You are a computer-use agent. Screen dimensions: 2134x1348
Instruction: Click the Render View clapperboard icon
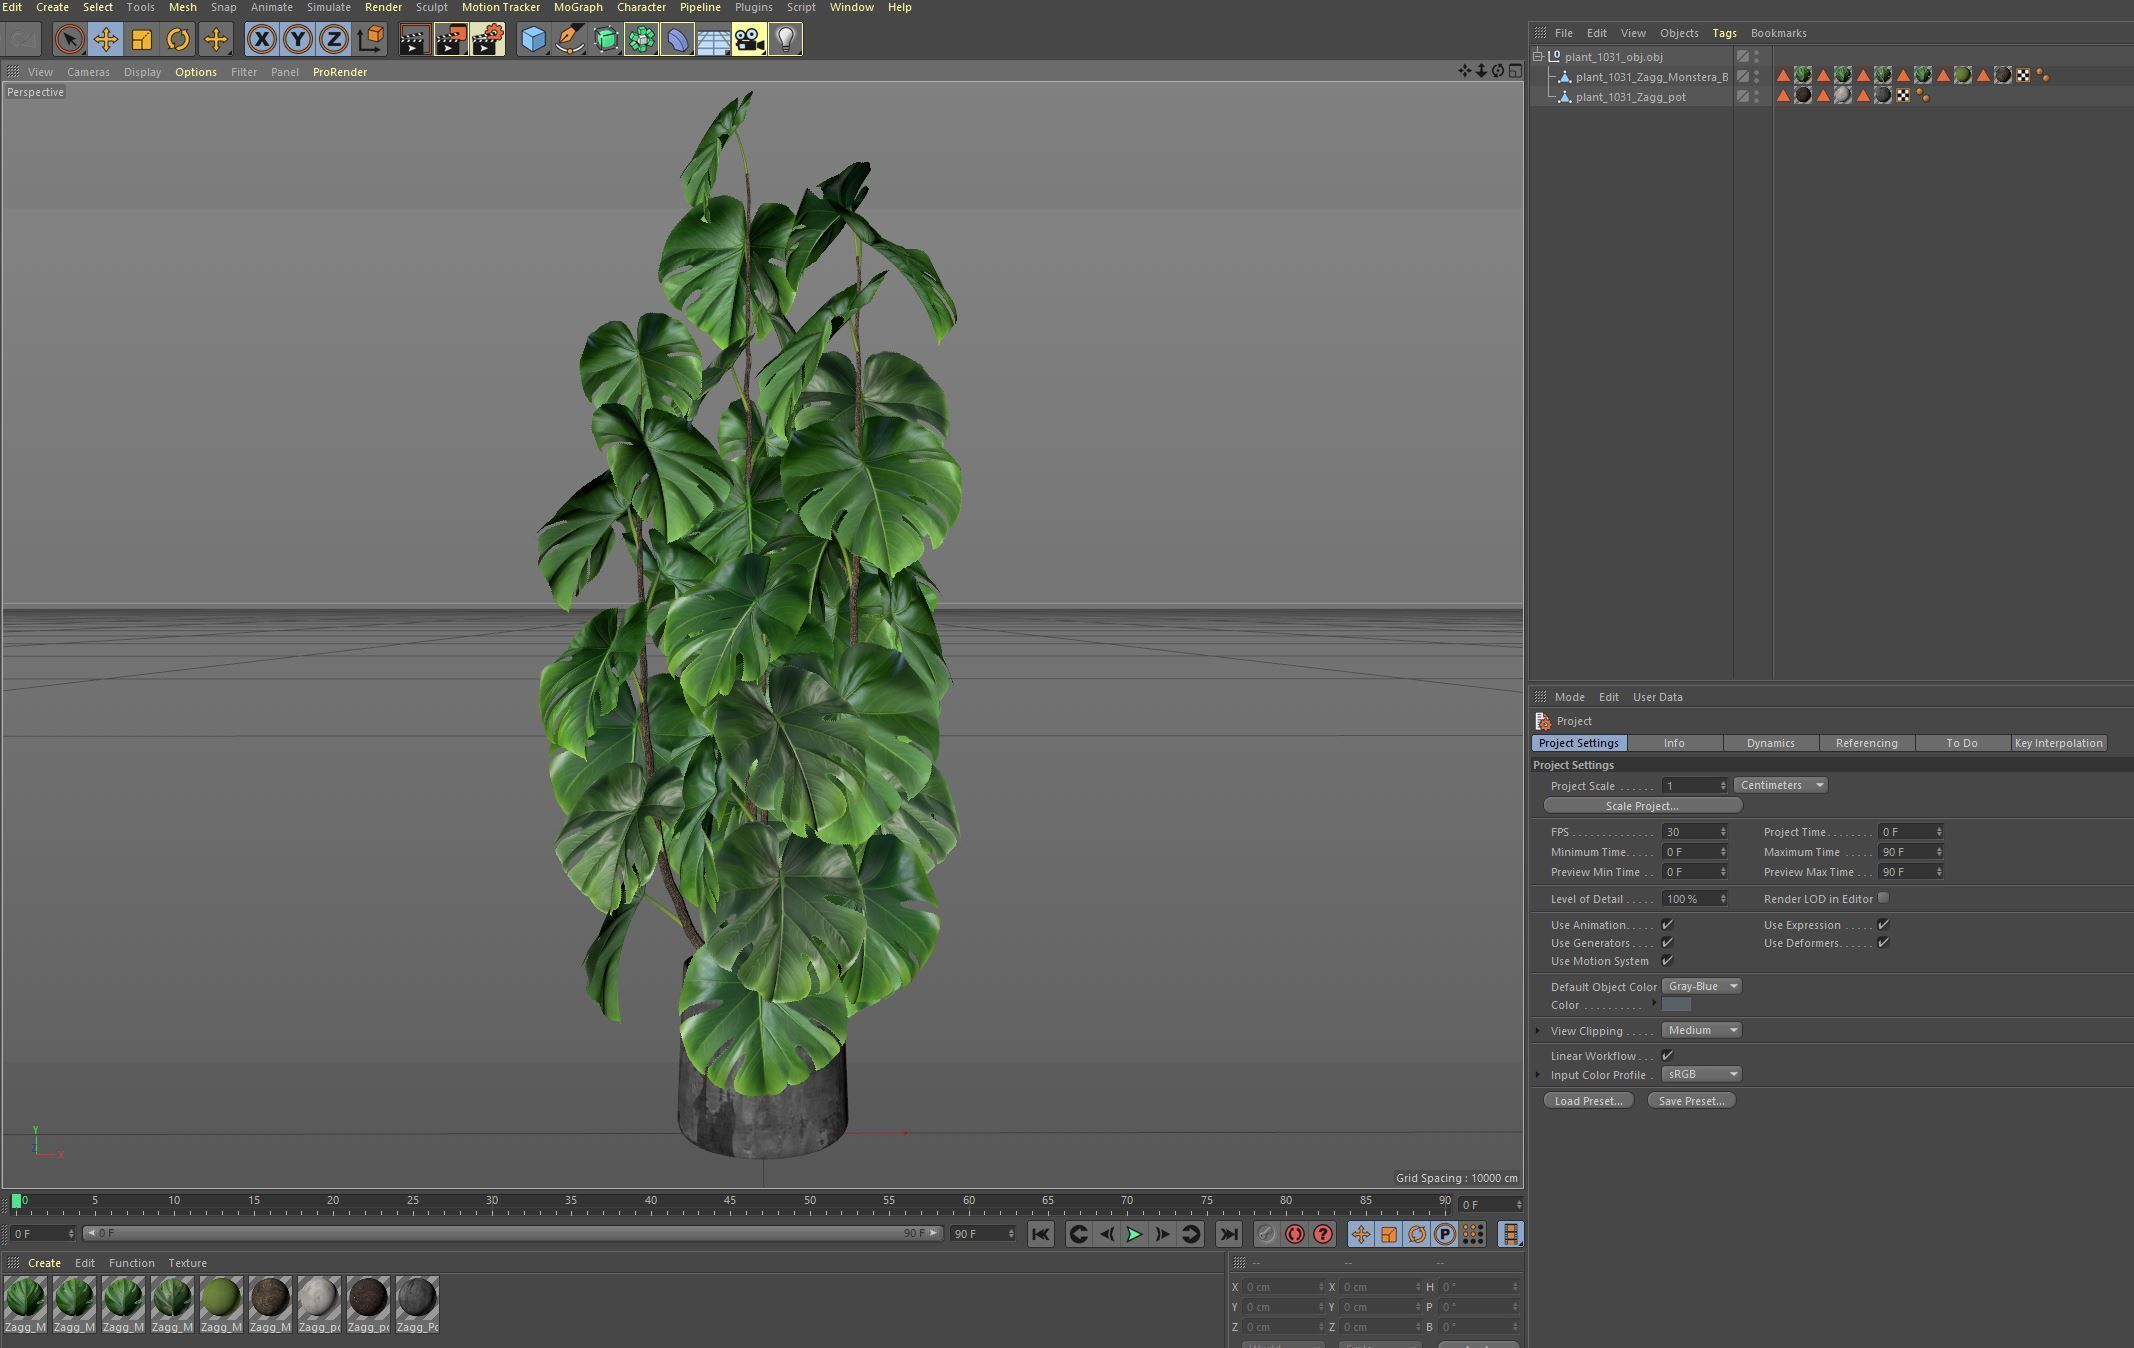coord(414,39)
